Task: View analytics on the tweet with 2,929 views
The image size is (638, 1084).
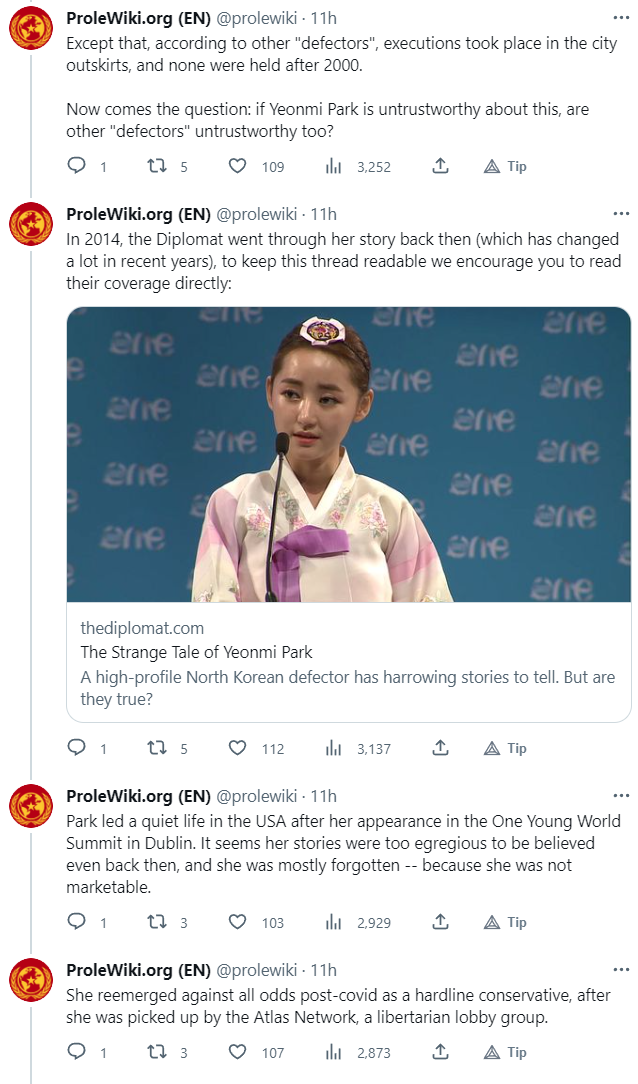Action: (x=334, y=922)
